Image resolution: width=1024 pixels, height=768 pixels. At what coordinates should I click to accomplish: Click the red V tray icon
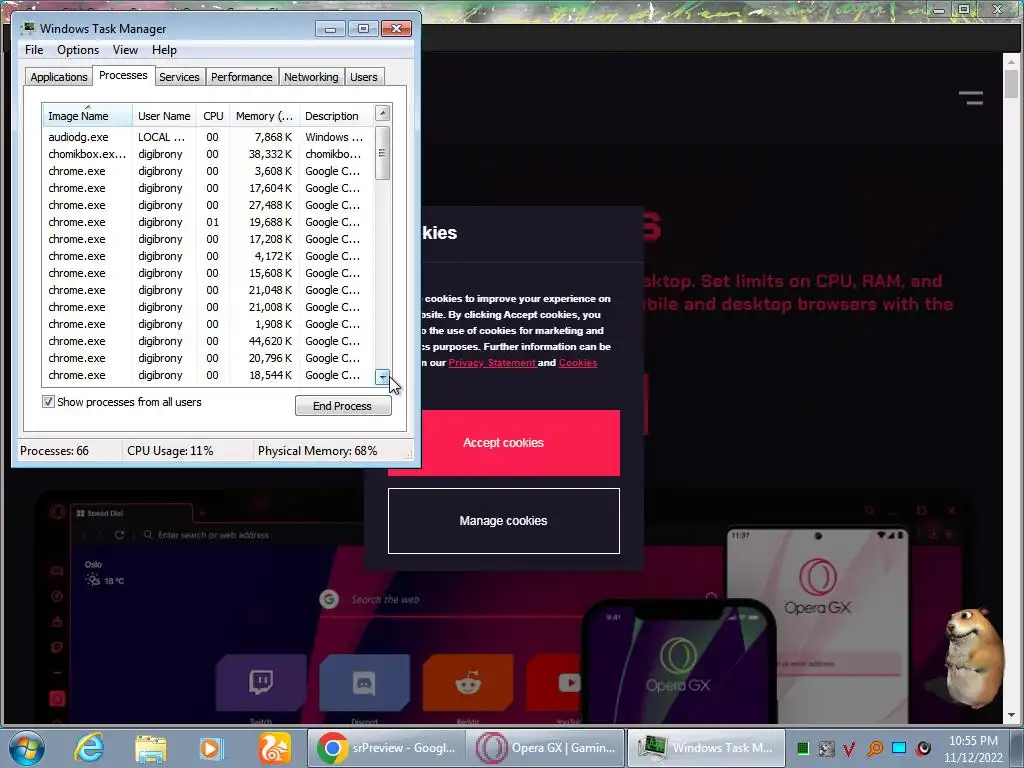(x=850, y=748)
